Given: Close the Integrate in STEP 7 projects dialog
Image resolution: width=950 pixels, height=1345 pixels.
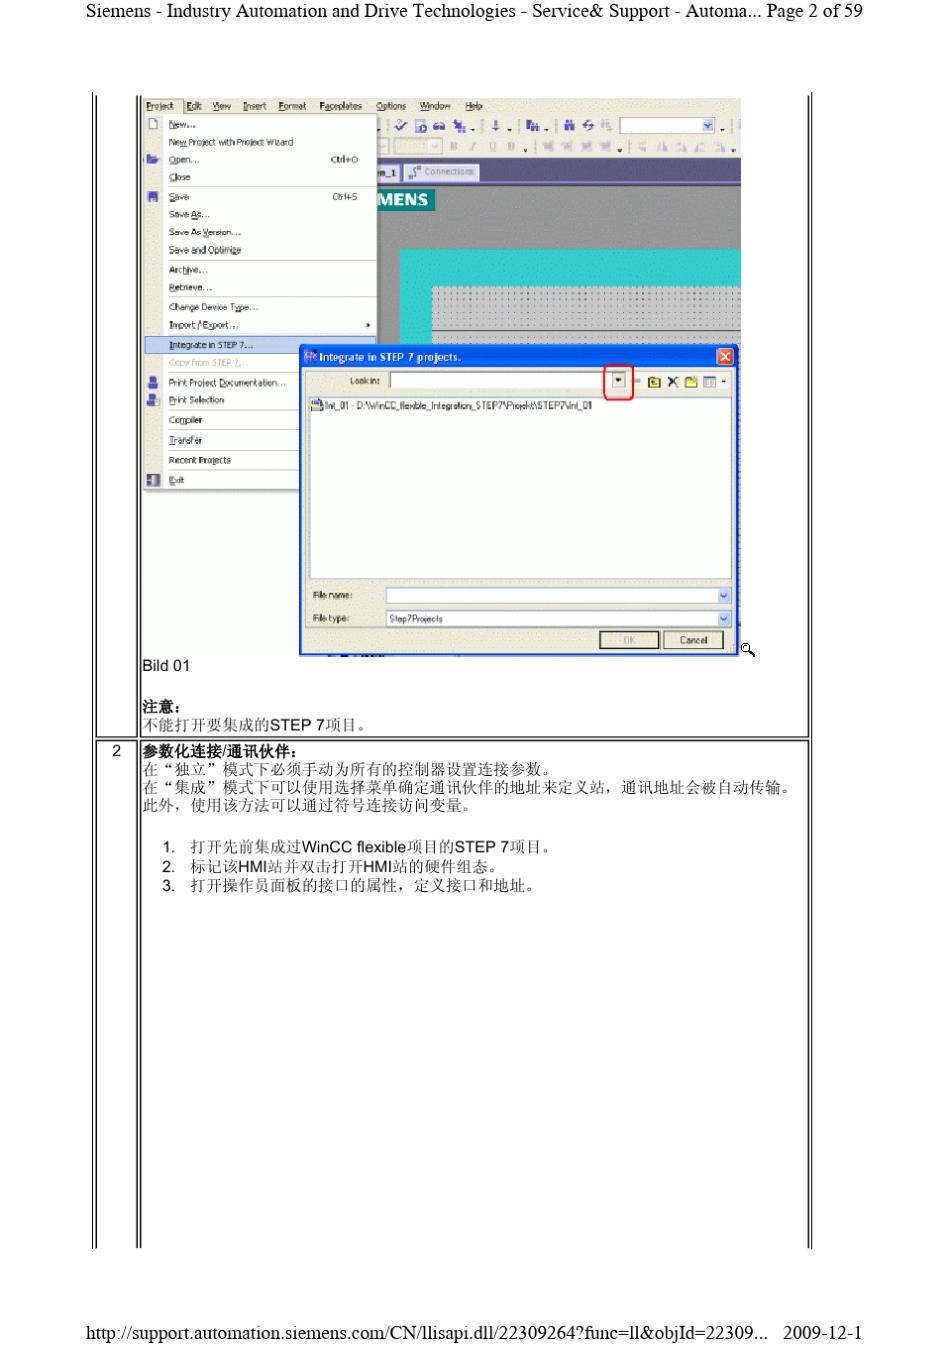Looking at the screenshot, I should point(725,357).
